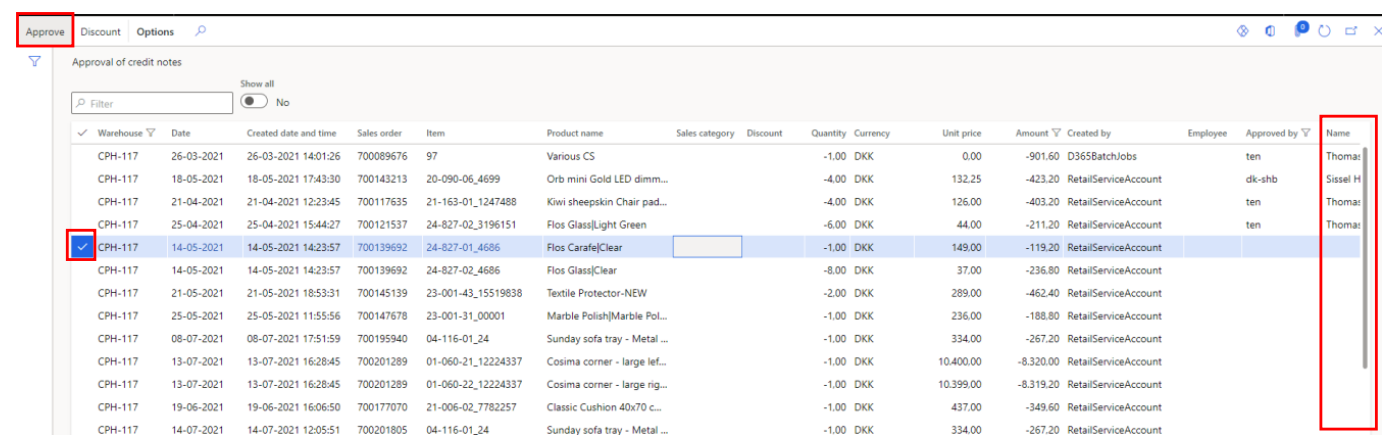Open in Microsoft Office icon
This screenshot has width=1392, height=446.
[1270, 31]
